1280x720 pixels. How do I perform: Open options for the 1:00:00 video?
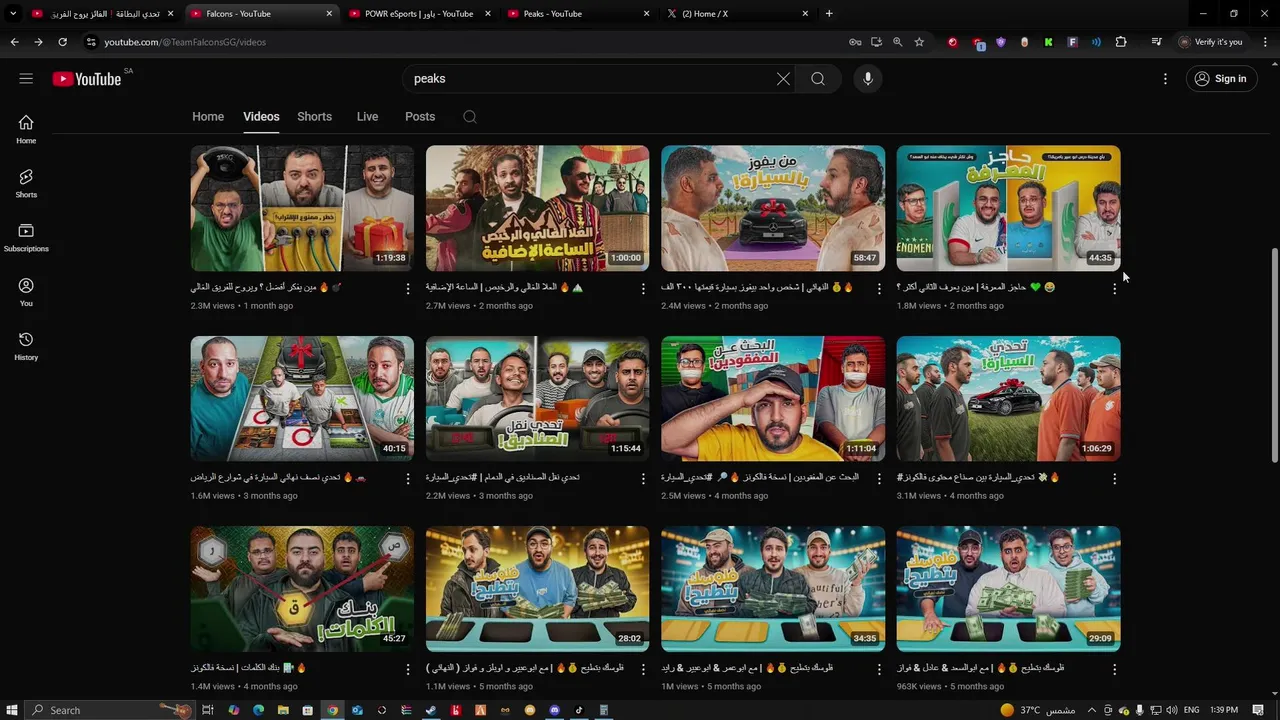[x=643, y=288]
